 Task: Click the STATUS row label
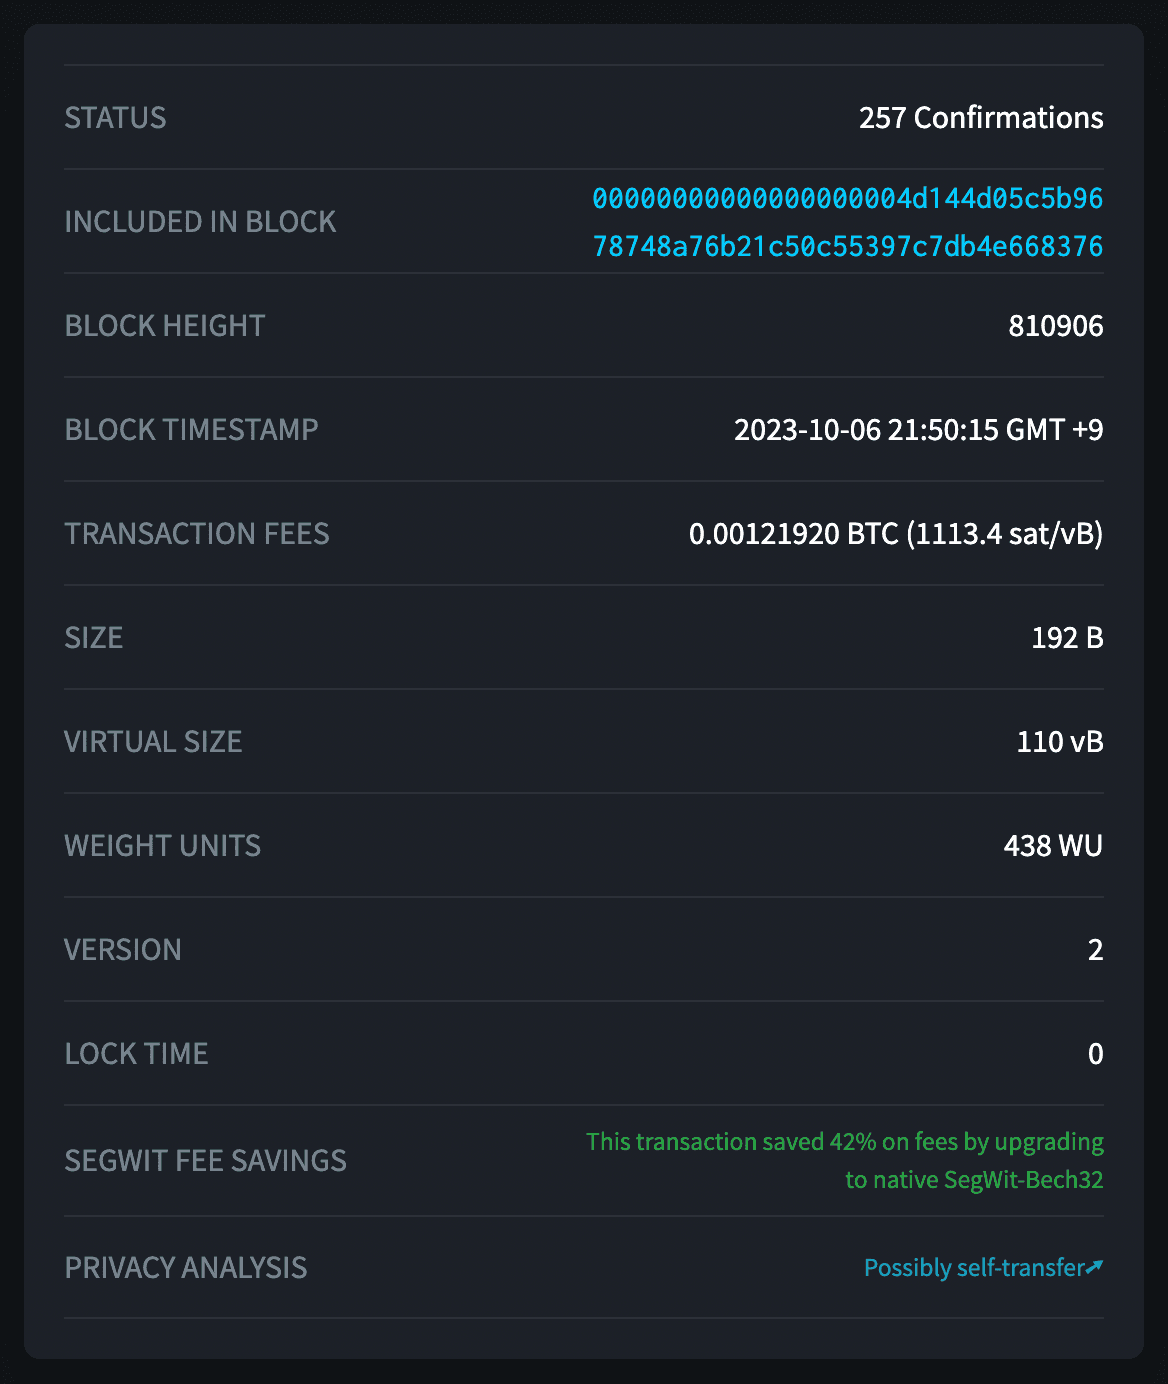115,118
